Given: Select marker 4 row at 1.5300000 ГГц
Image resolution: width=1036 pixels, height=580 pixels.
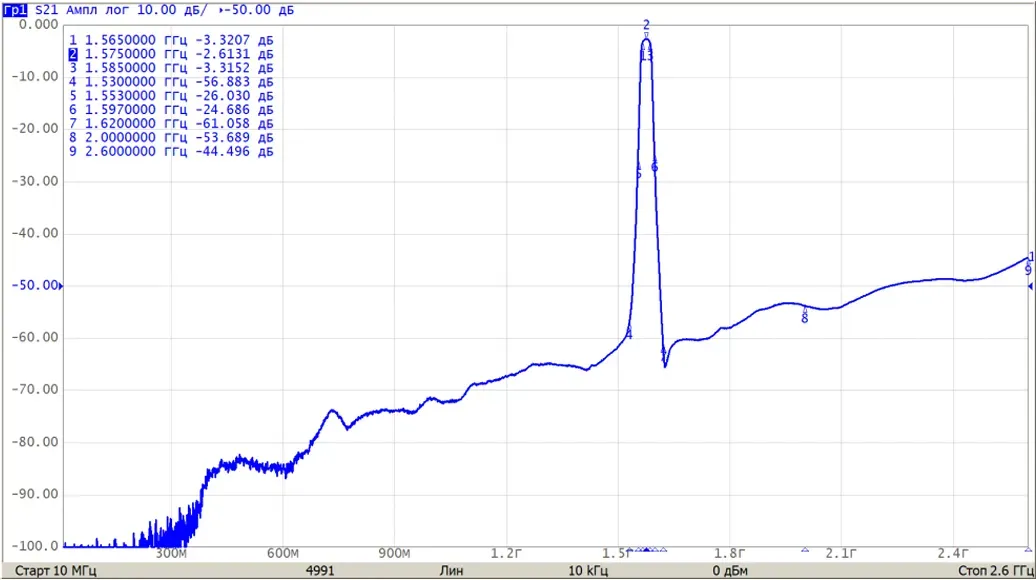Looking at the screenshot, I should (171, 82).
